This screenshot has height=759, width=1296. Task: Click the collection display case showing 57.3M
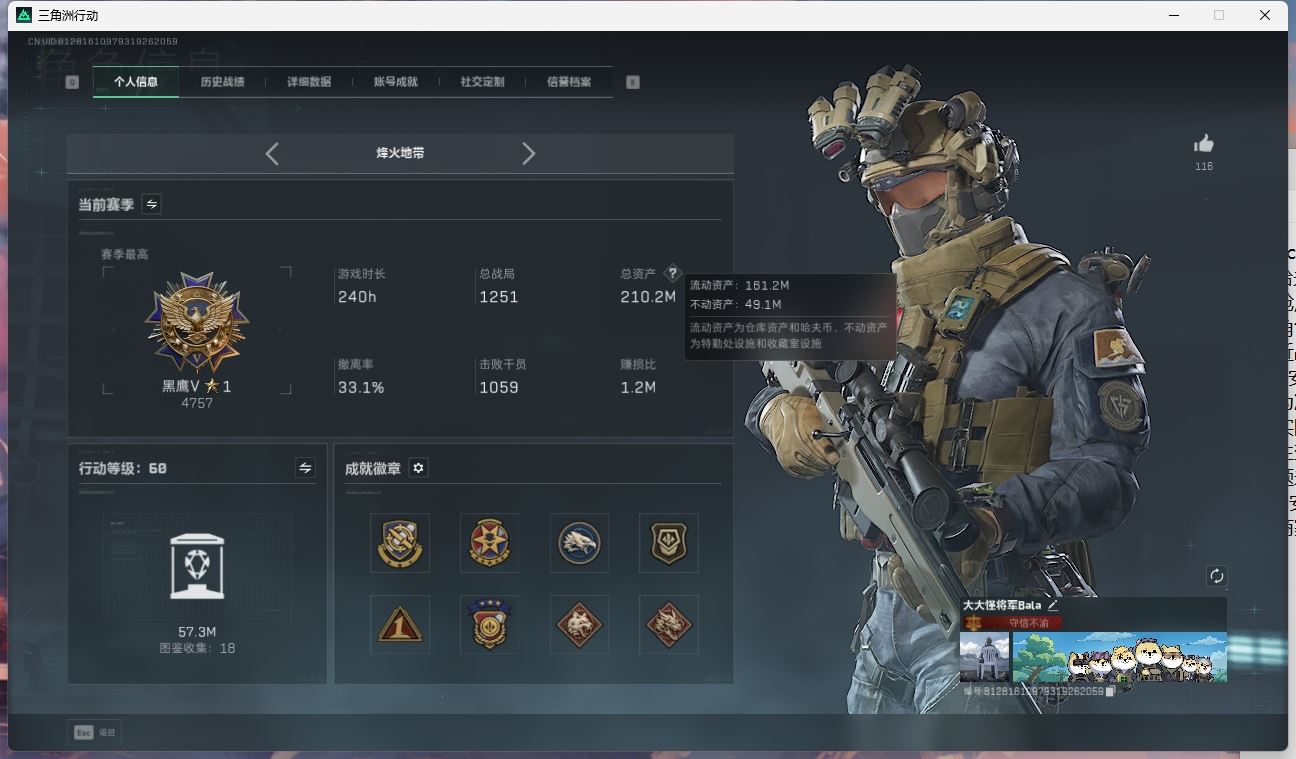[197, 567]
